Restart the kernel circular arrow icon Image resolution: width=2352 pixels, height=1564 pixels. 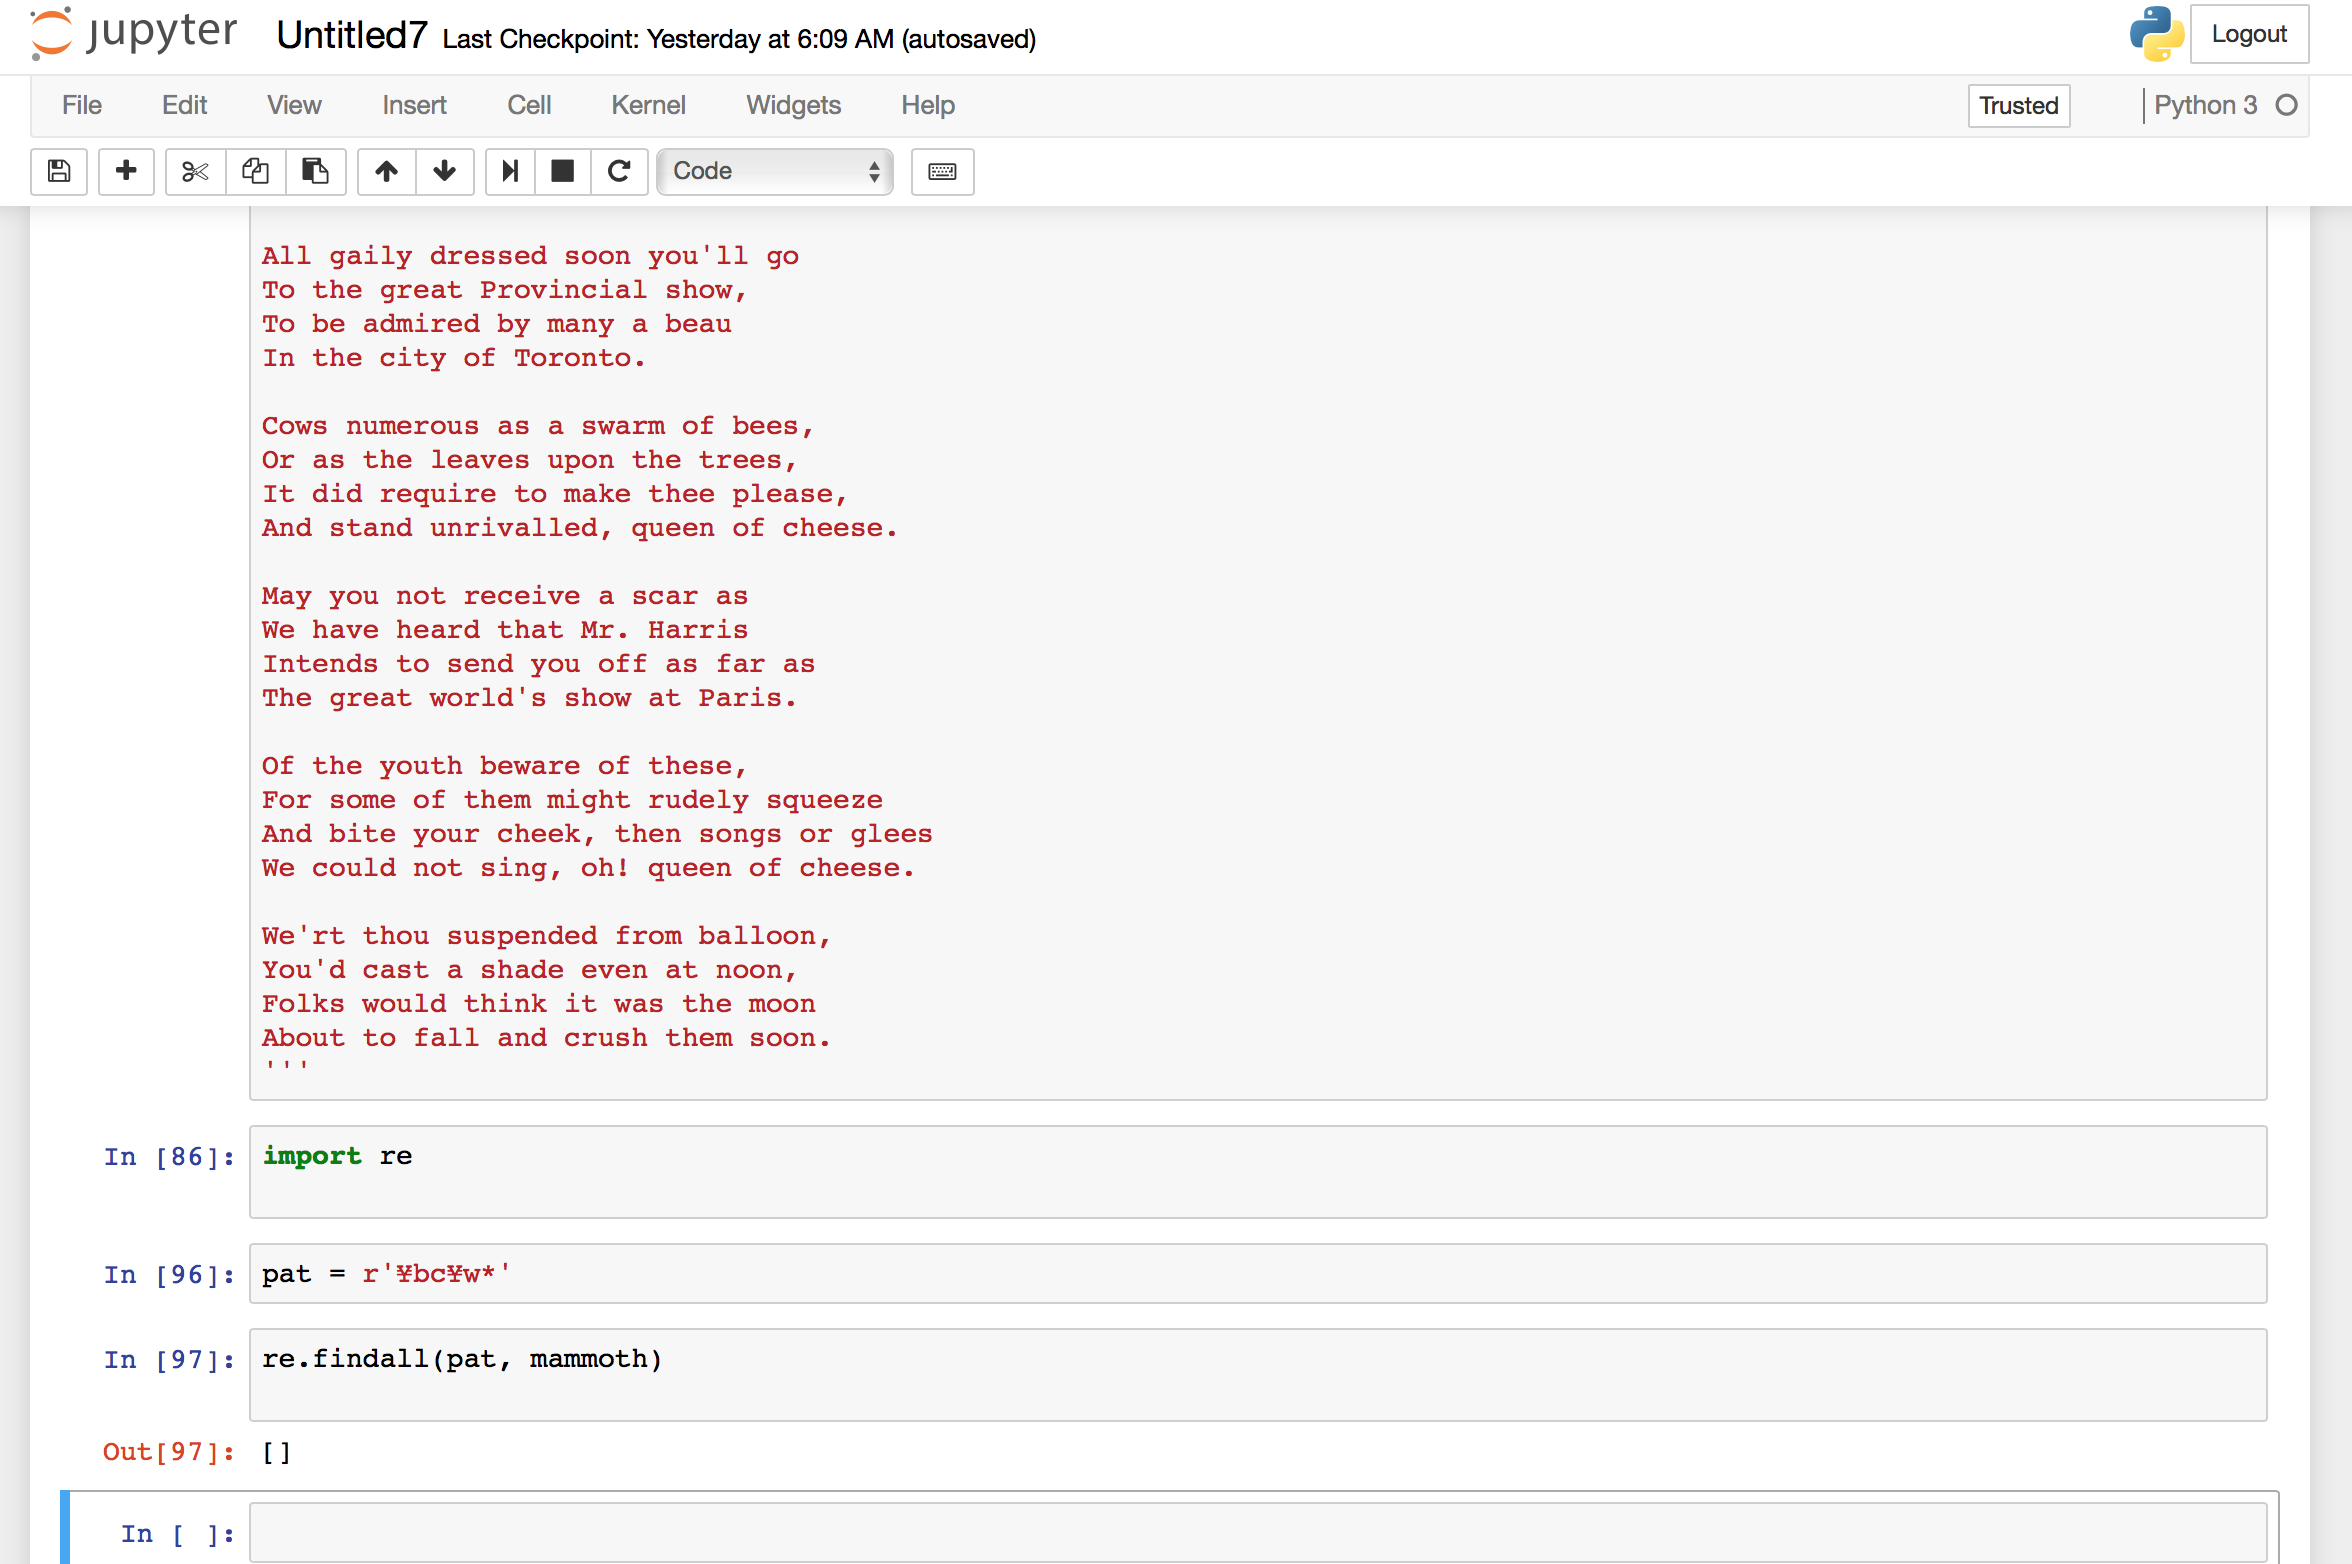619,171
